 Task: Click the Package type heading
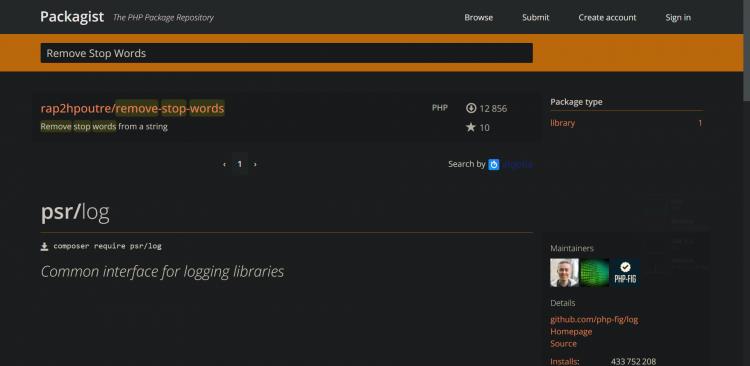pos(576,102)
